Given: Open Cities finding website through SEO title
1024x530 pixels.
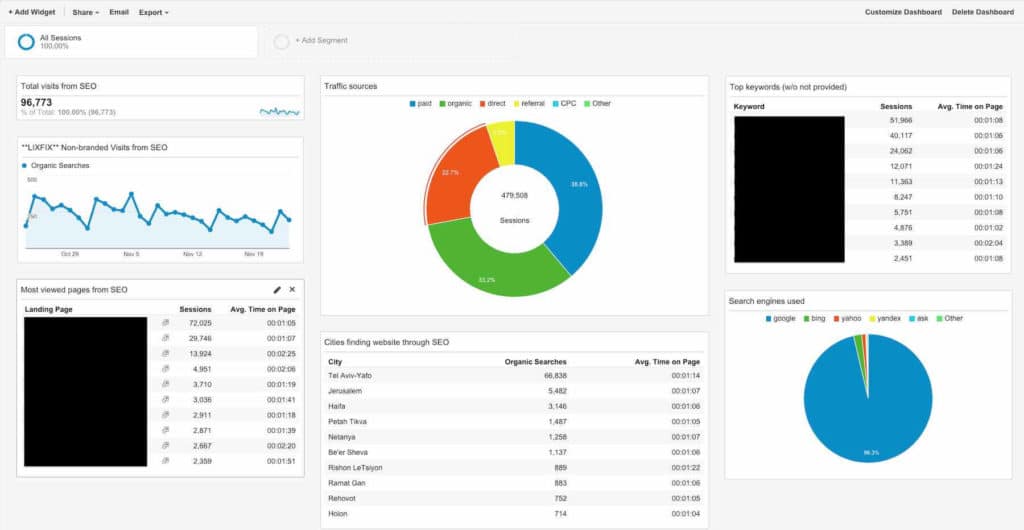Looking at the screenshot, I should click(387, 342).
